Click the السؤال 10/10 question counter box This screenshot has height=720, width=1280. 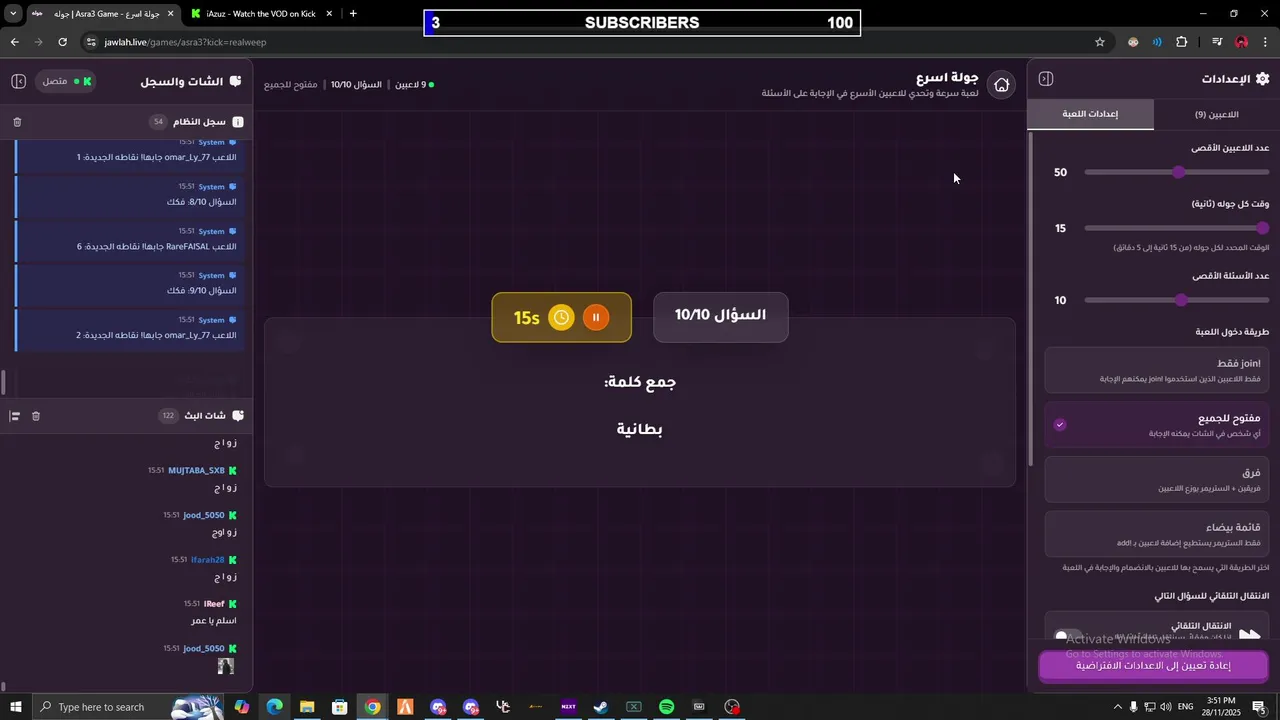[720, 316]
